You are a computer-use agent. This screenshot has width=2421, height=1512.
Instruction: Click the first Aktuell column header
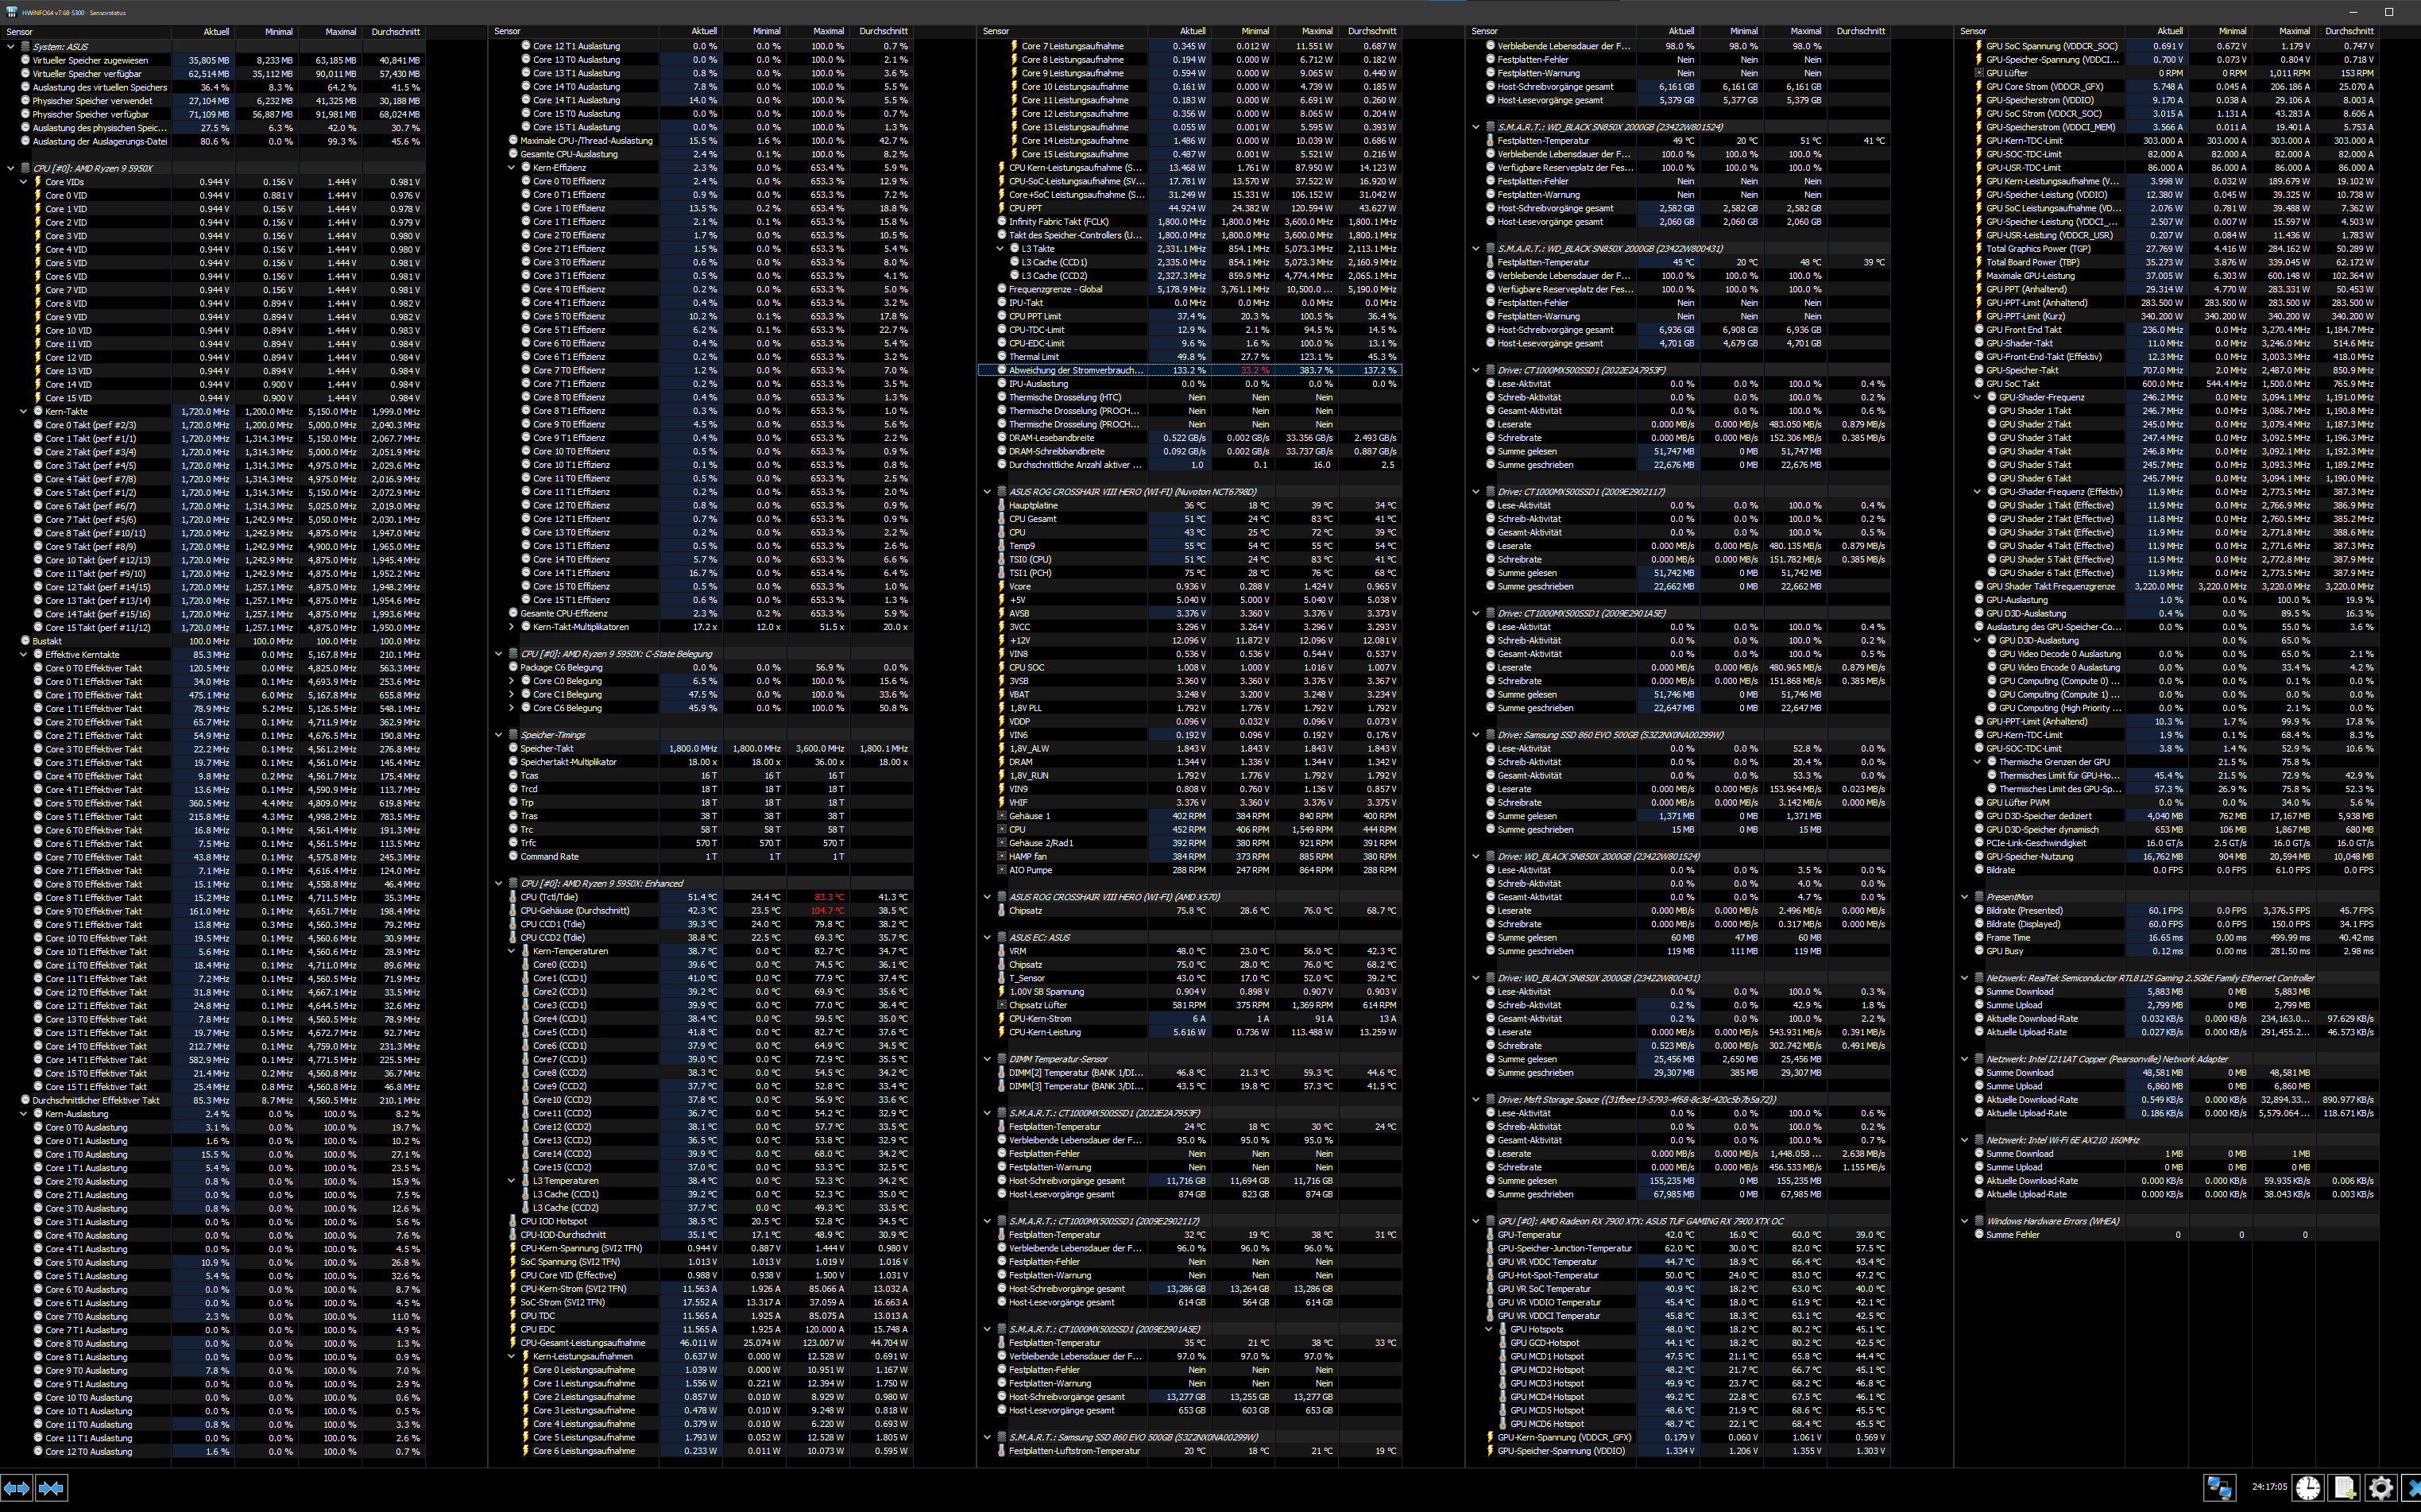[216, 32]
